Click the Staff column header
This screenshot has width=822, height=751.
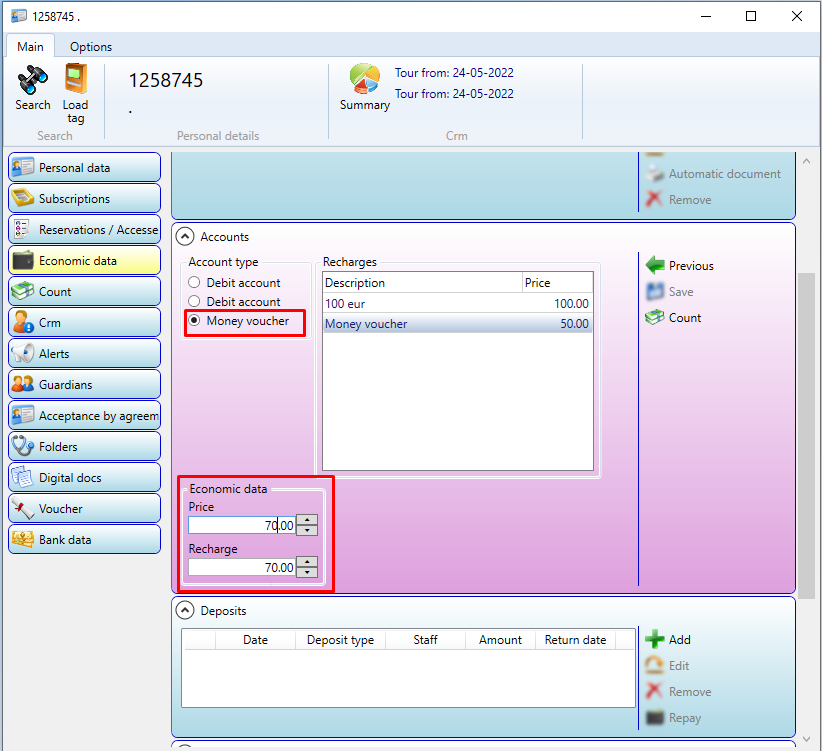click(x=425, y=640)
